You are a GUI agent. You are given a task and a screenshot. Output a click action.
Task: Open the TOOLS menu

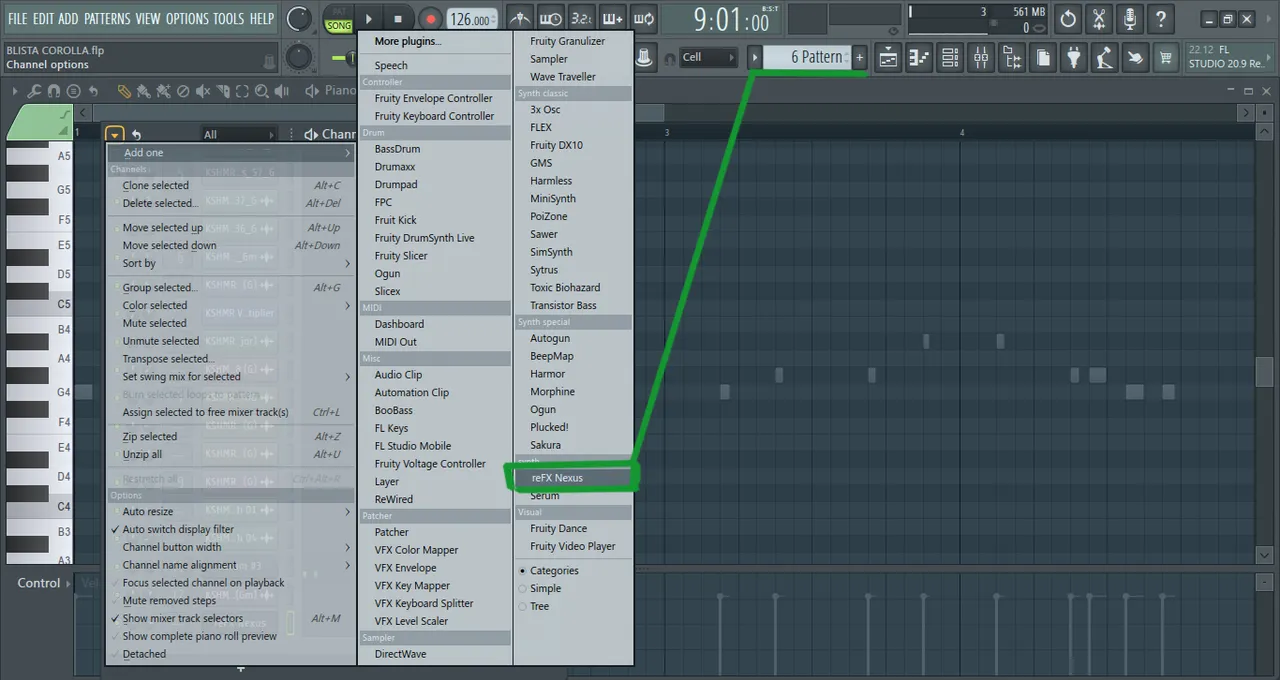tap(228, 18)
